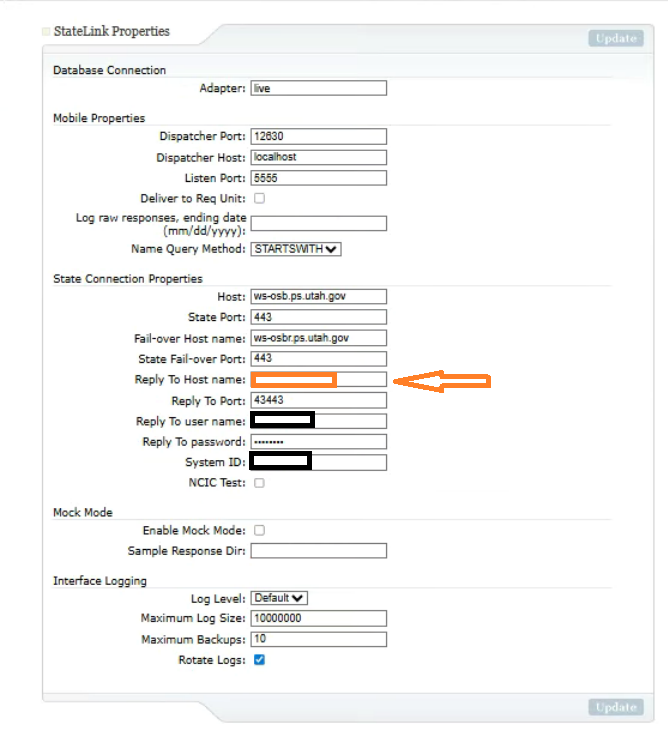Click the top Update button
Image resolution: width=668 pixels, height=730 pixels.
[x=616, y=38]
